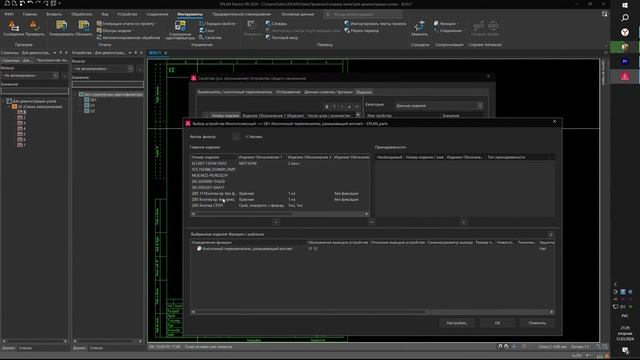Open Страницы panel title dropdown arrow
This screenshot has height=360, width=640.
coord(55,53)
